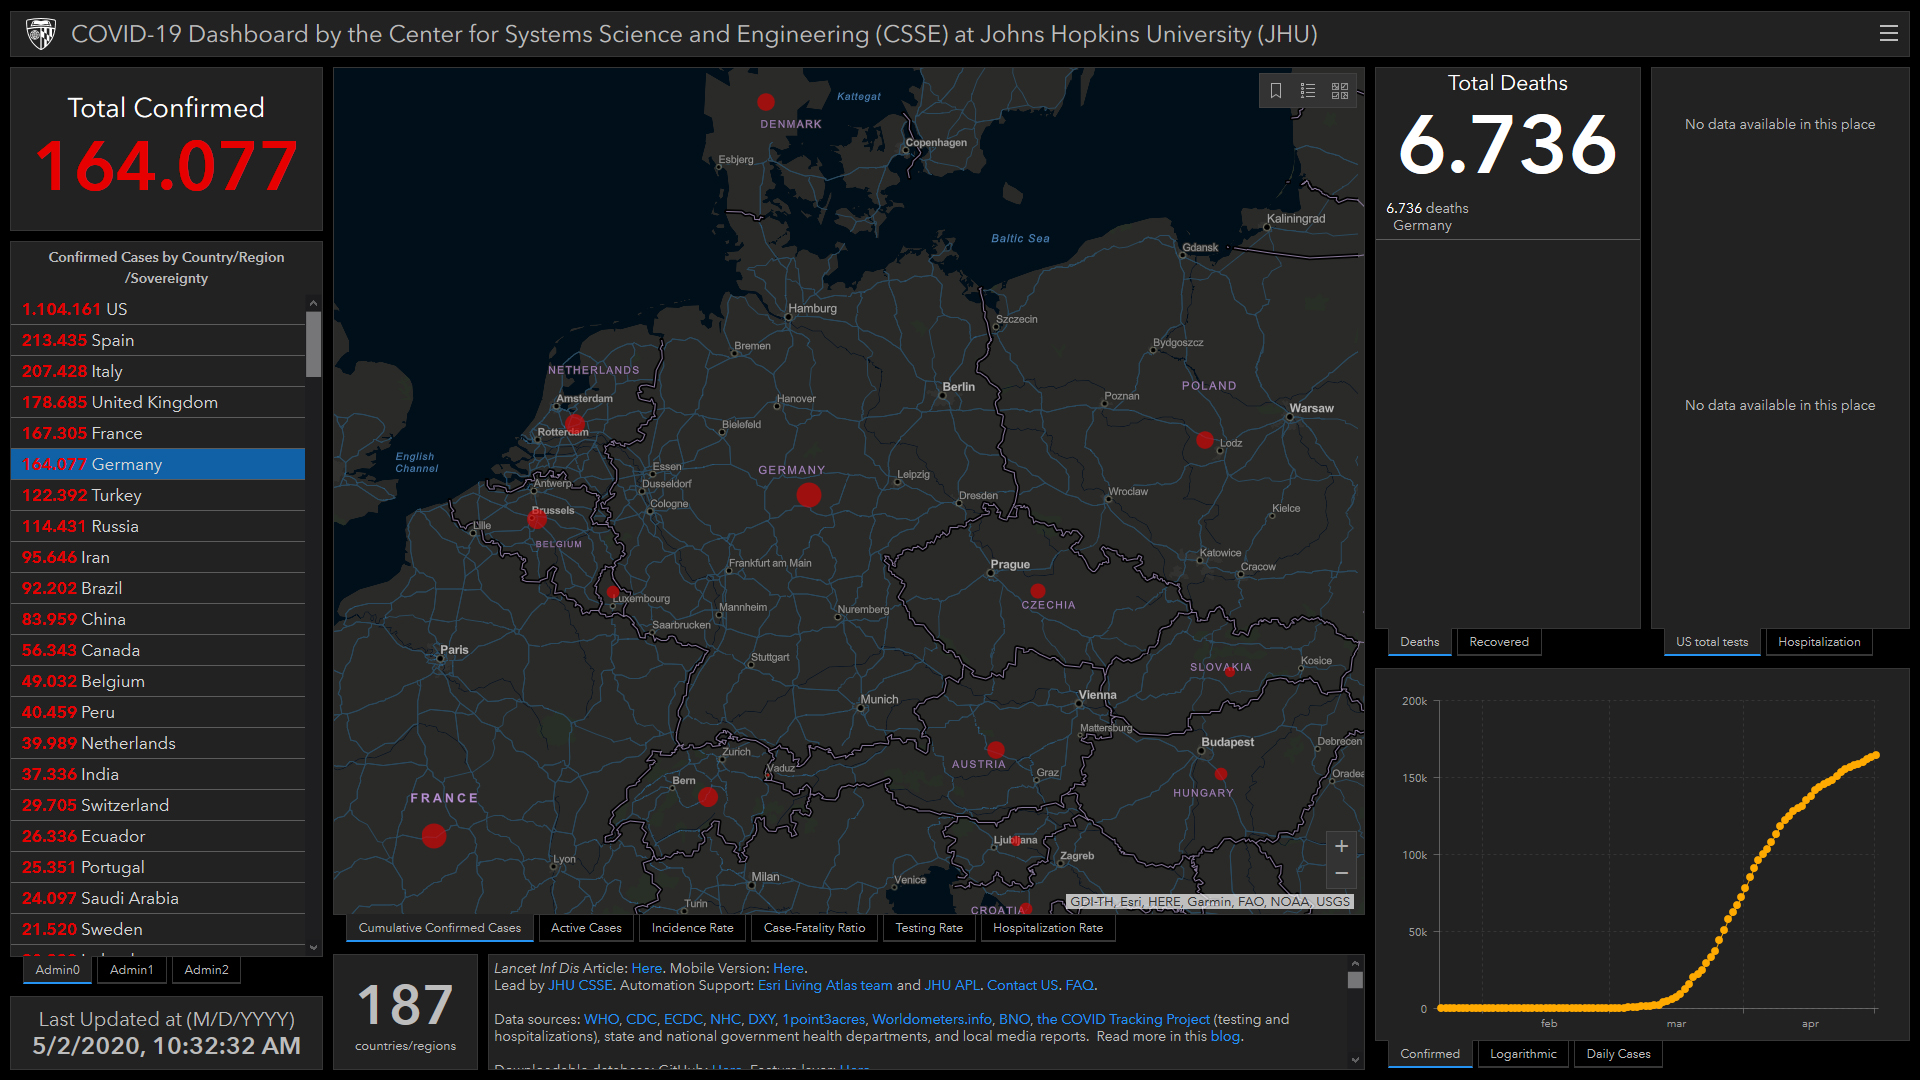Screen dimensions: 1920x1080
Task: Select Russia in the country list
Action: click(158, 526)
